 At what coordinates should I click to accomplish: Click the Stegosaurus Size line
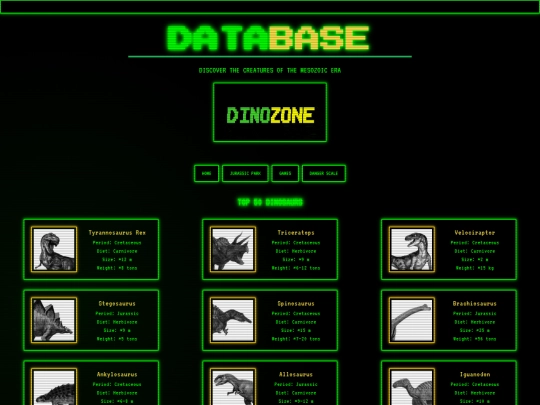(x=117, y=331)
